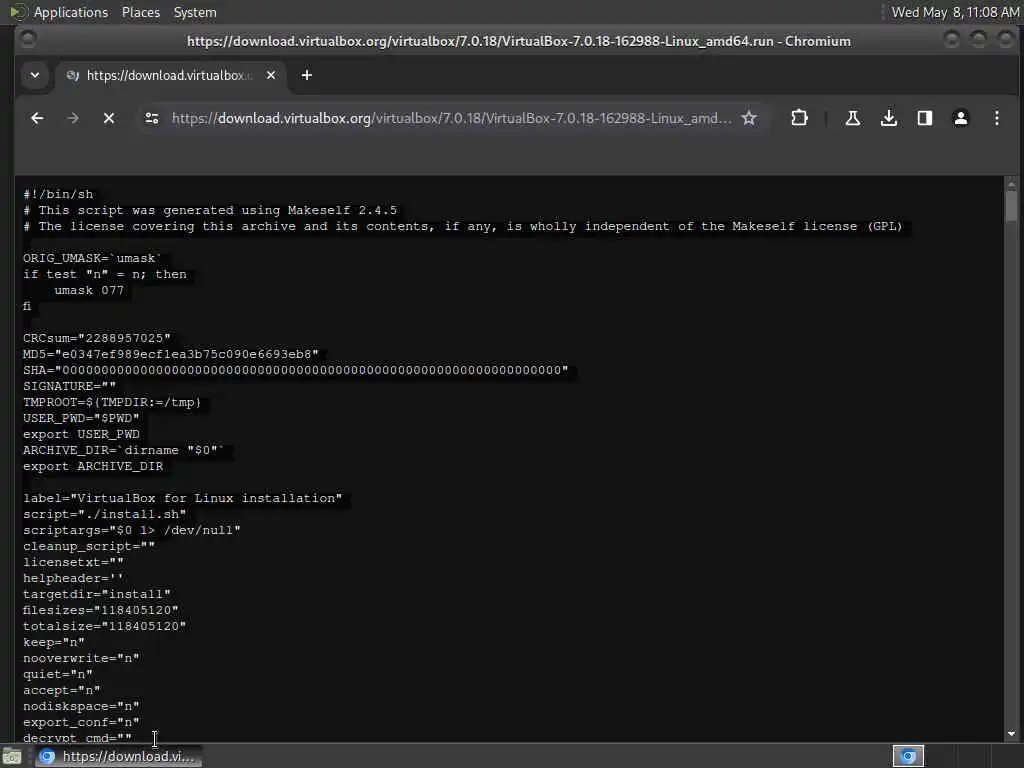Stop loading the page
Image resolution: width=1024 pixels, height=768 pixels.
109,118
